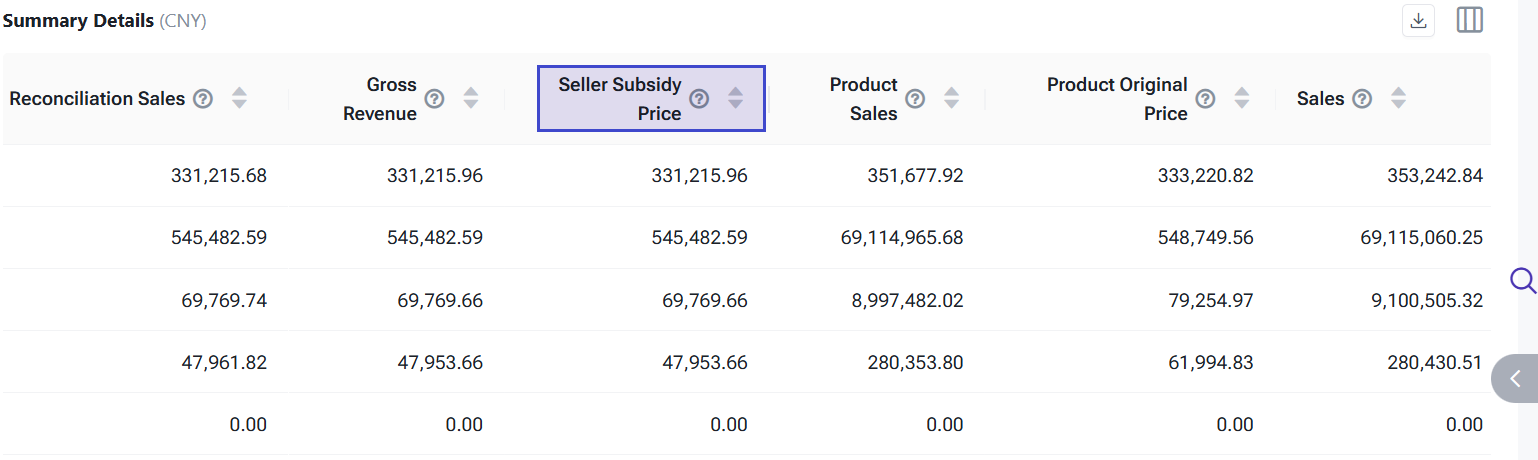Download the summary details table
The image size is (1538, 460).
tap(1418, 21)
